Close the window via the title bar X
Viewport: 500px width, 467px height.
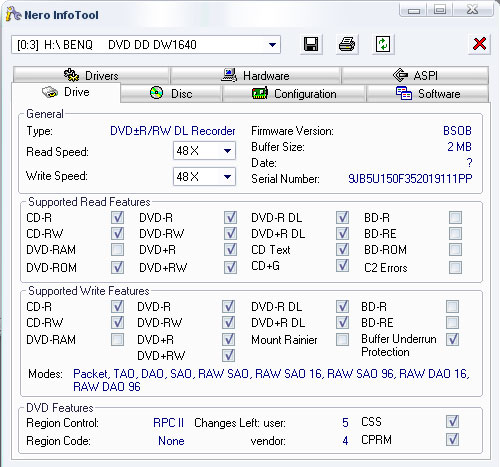[x=472, y=10]
